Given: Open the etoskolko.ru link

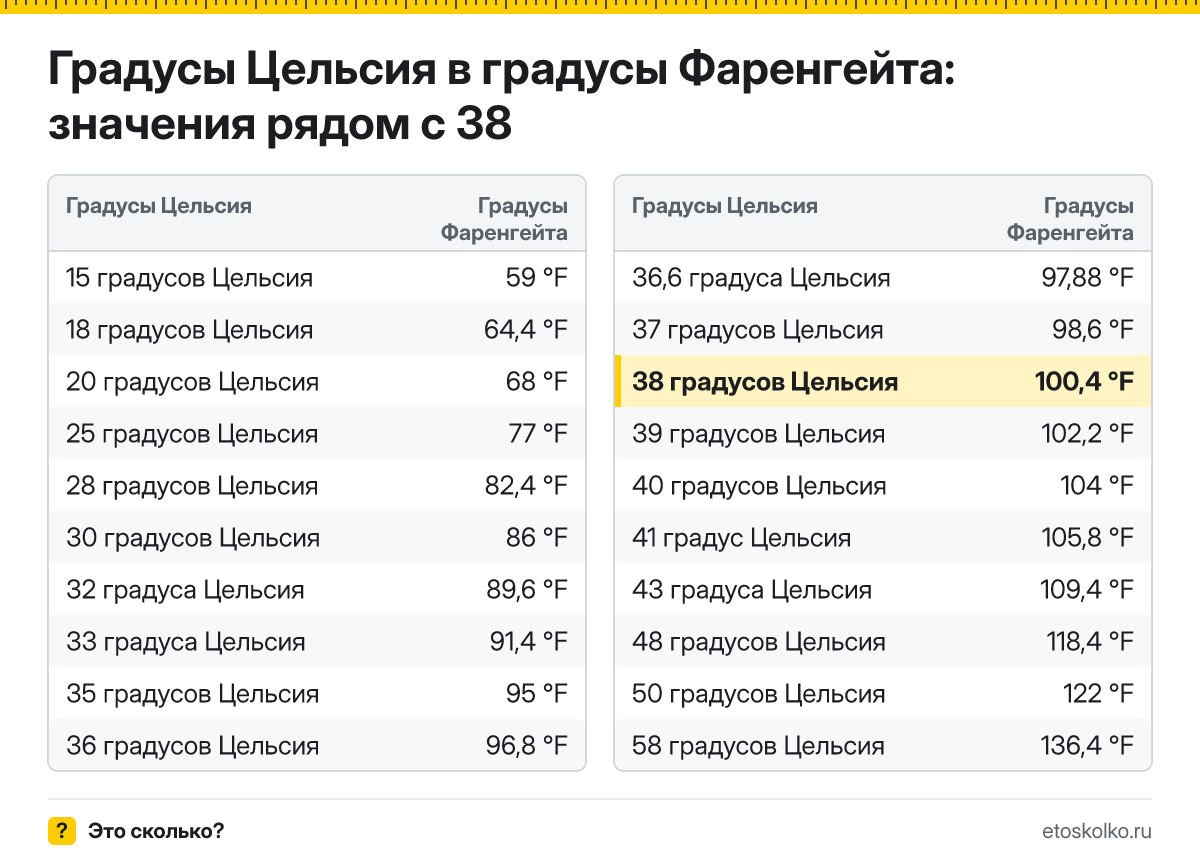Looking at the screenshot, I should [1097, 831].
